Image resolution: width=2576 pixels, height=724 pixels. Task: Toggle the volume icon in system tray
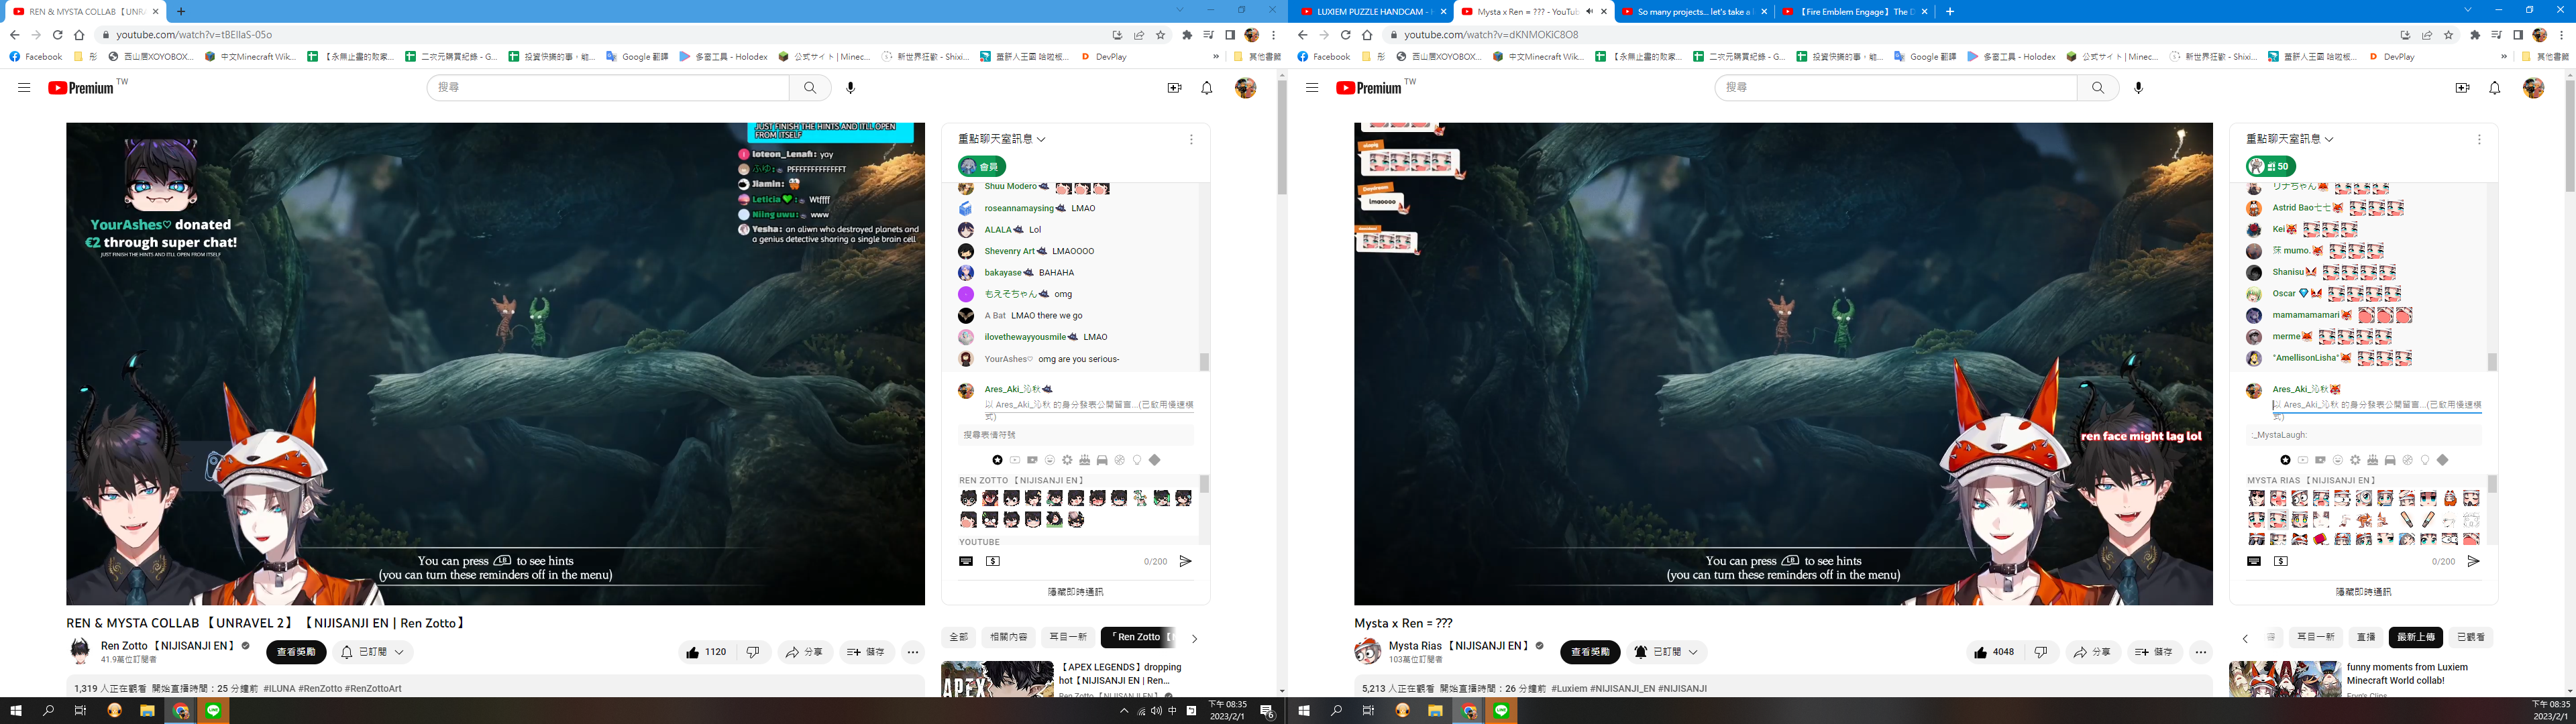point(1156,711)
